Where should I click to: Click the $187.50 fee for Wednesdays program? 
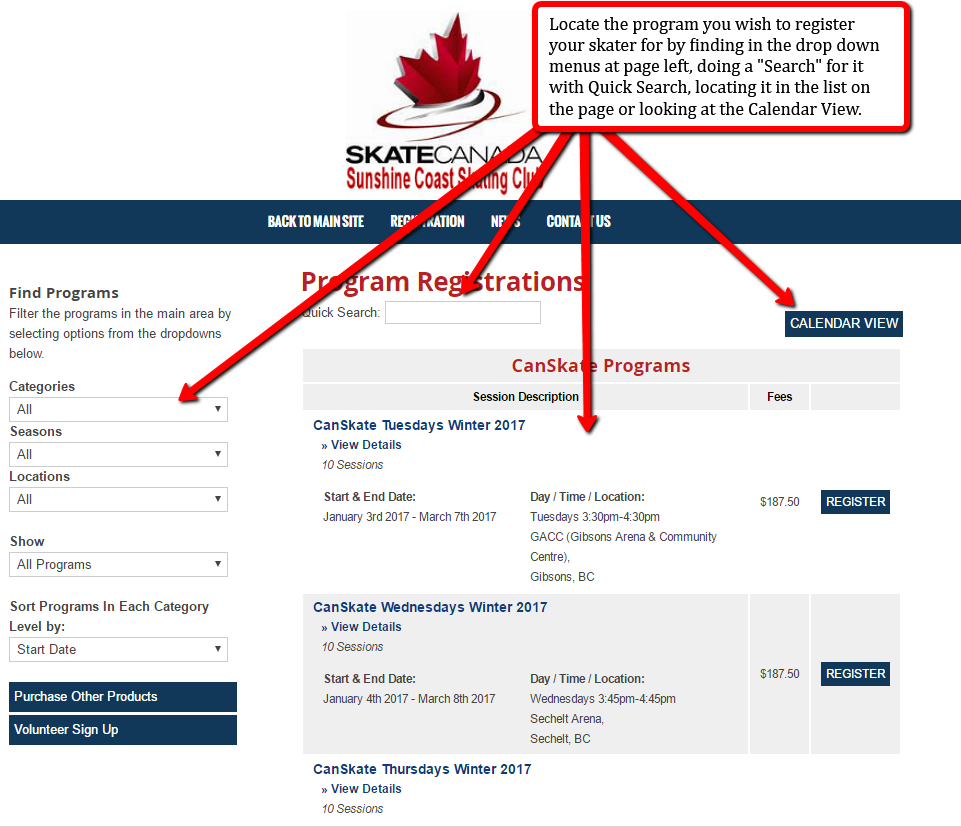tap(780, 674)
